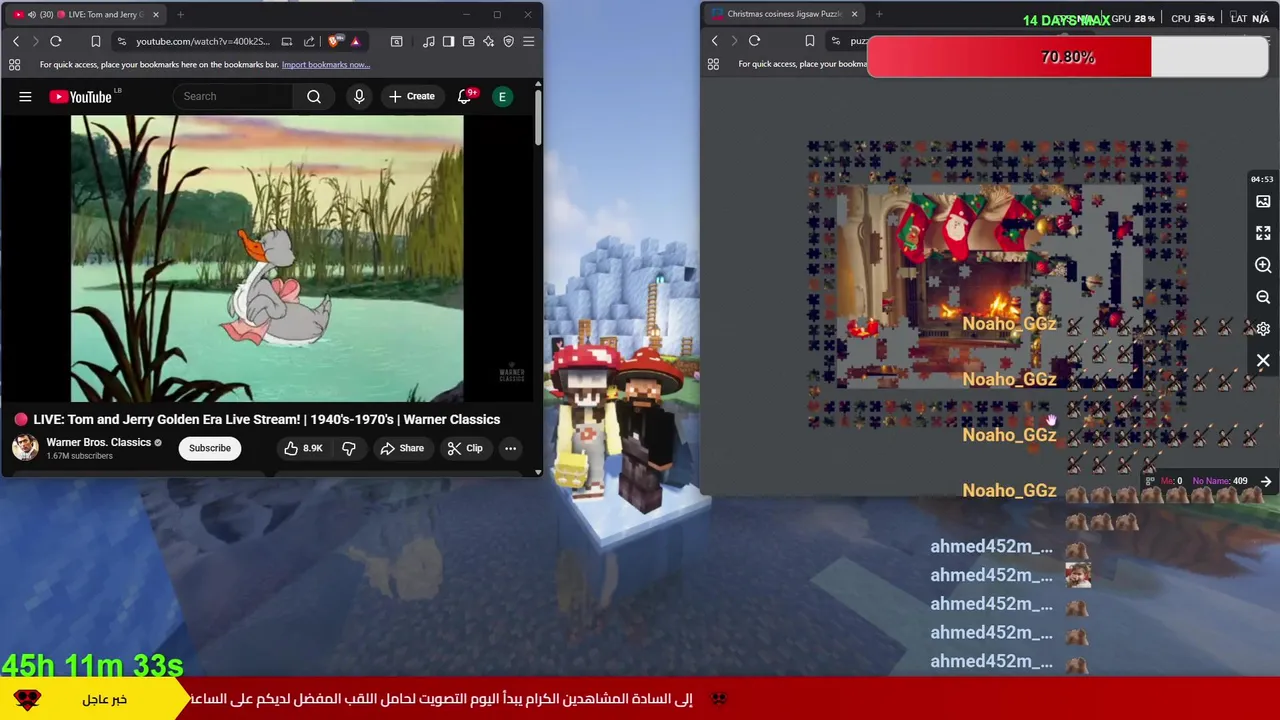1280x720 pixels.
Task: Go back in the YouTube browser window
Action: coord(16,41)
